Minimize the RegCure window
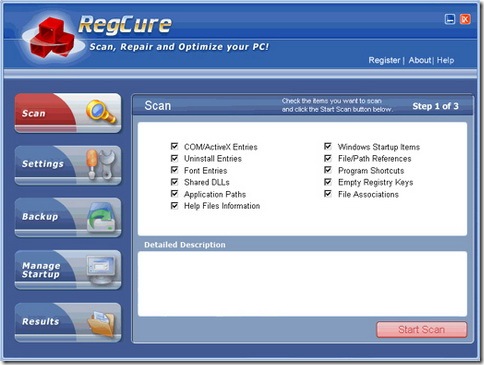This screenshot has height=365, width=484. [x=450, y=19]
